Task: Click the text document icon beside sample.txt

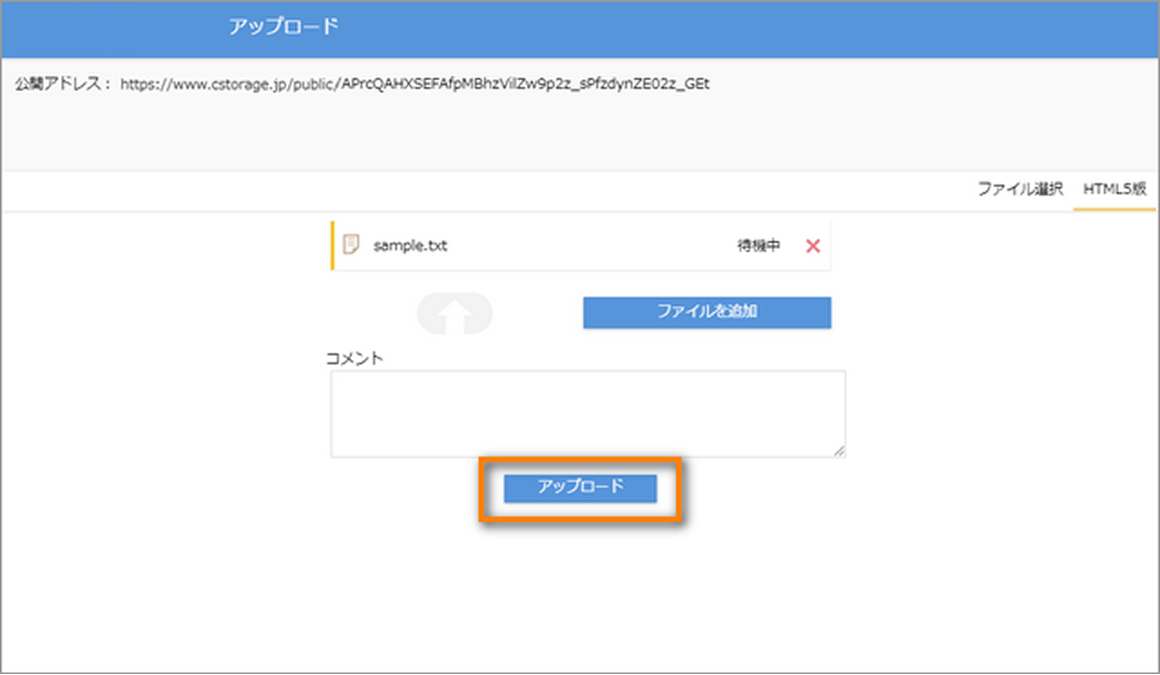Action: (351, 245)
